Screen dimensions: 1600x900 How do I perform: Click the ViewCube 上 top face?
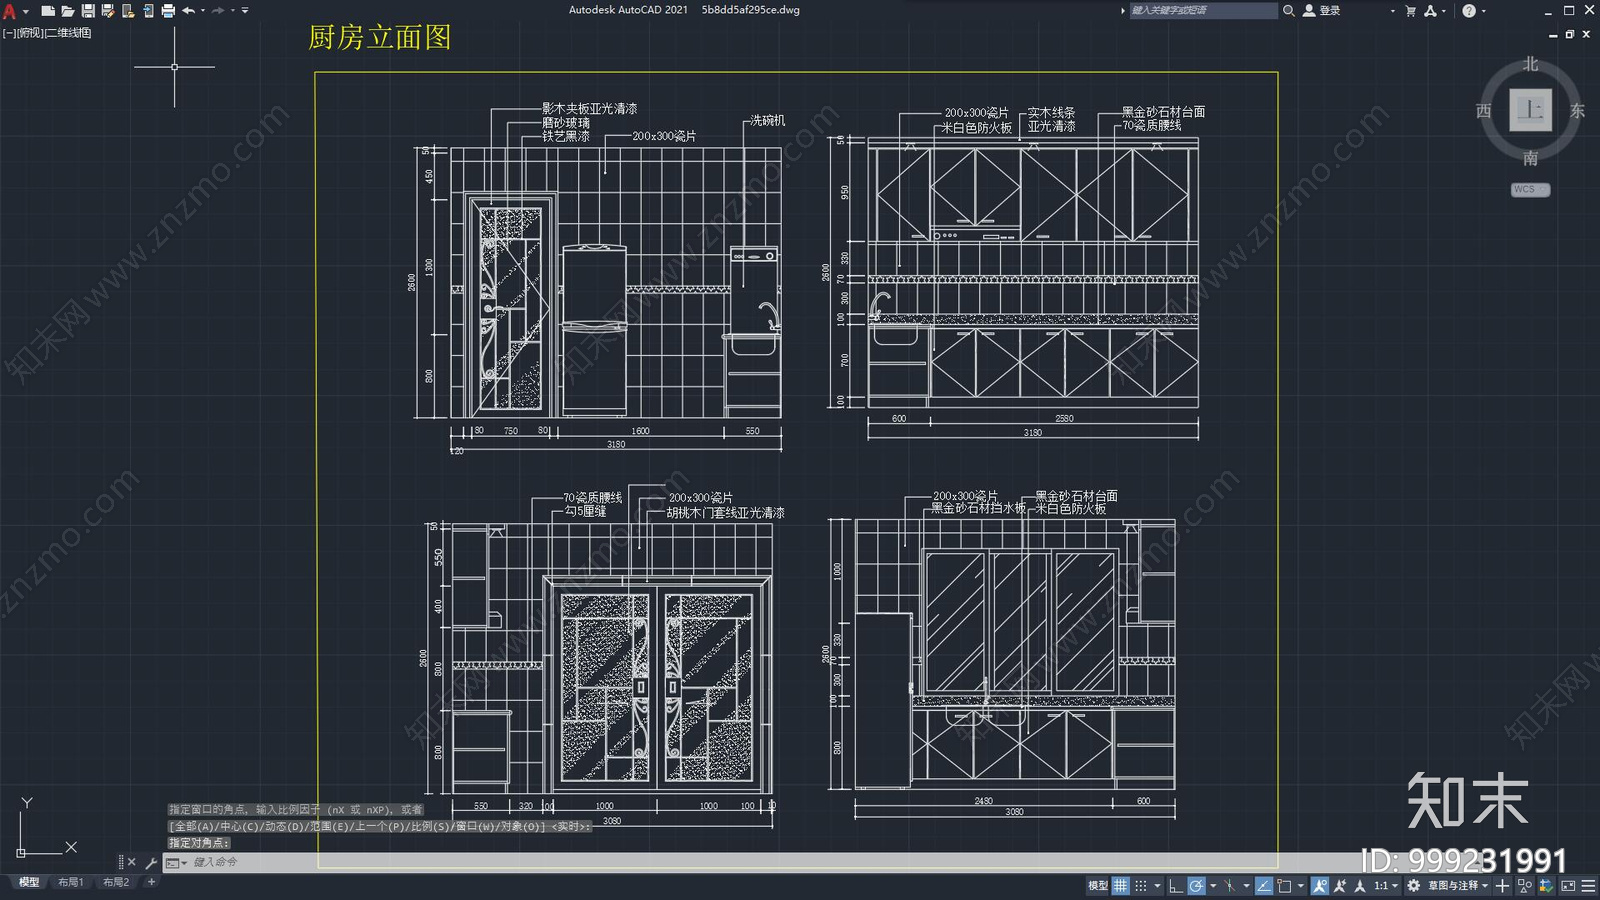coord(1530,109)
